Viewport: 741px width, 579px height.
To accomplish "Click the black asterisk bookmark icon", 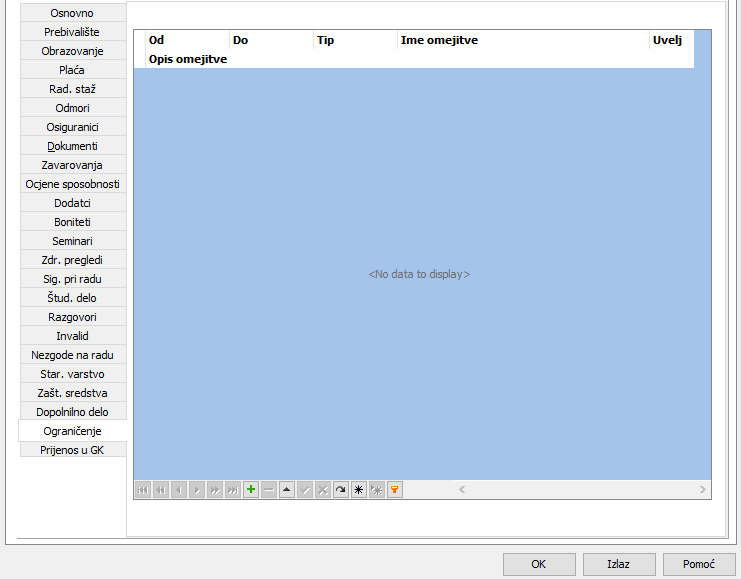I will pos(359,490).
